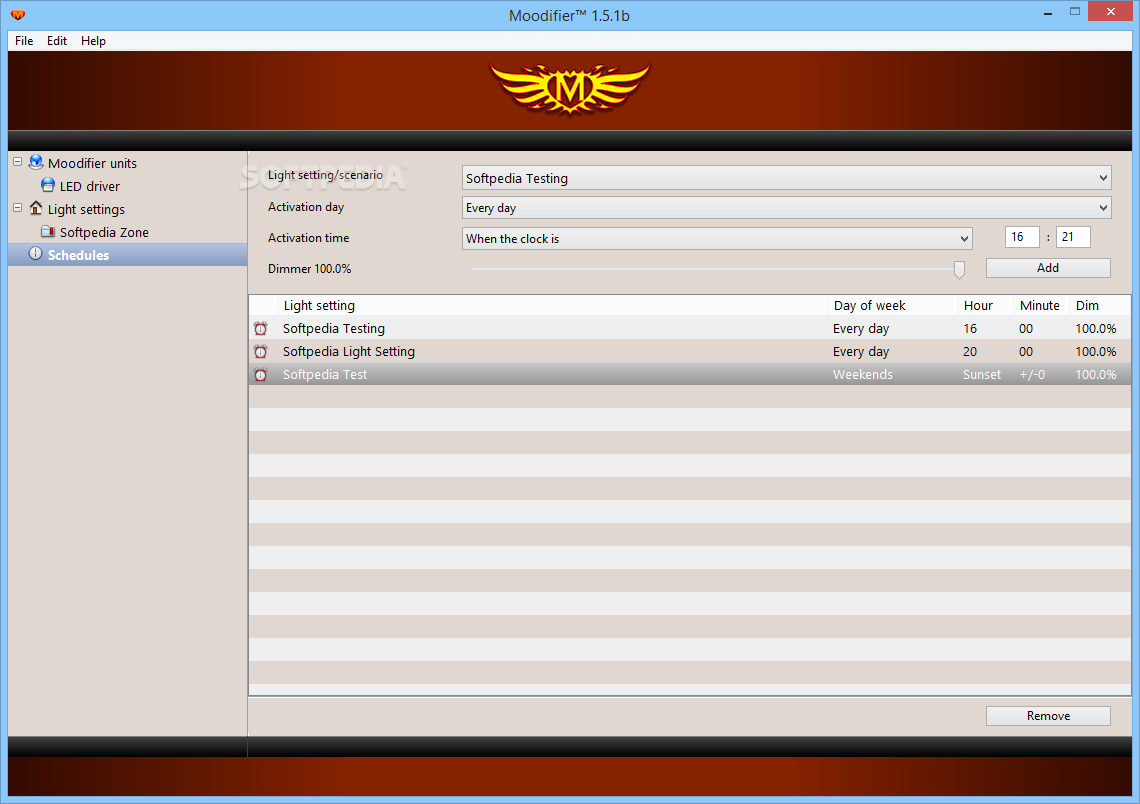Select Moodifier units in the tree
Viewport: 1140px width, 804px height.
tap(92, 164)
